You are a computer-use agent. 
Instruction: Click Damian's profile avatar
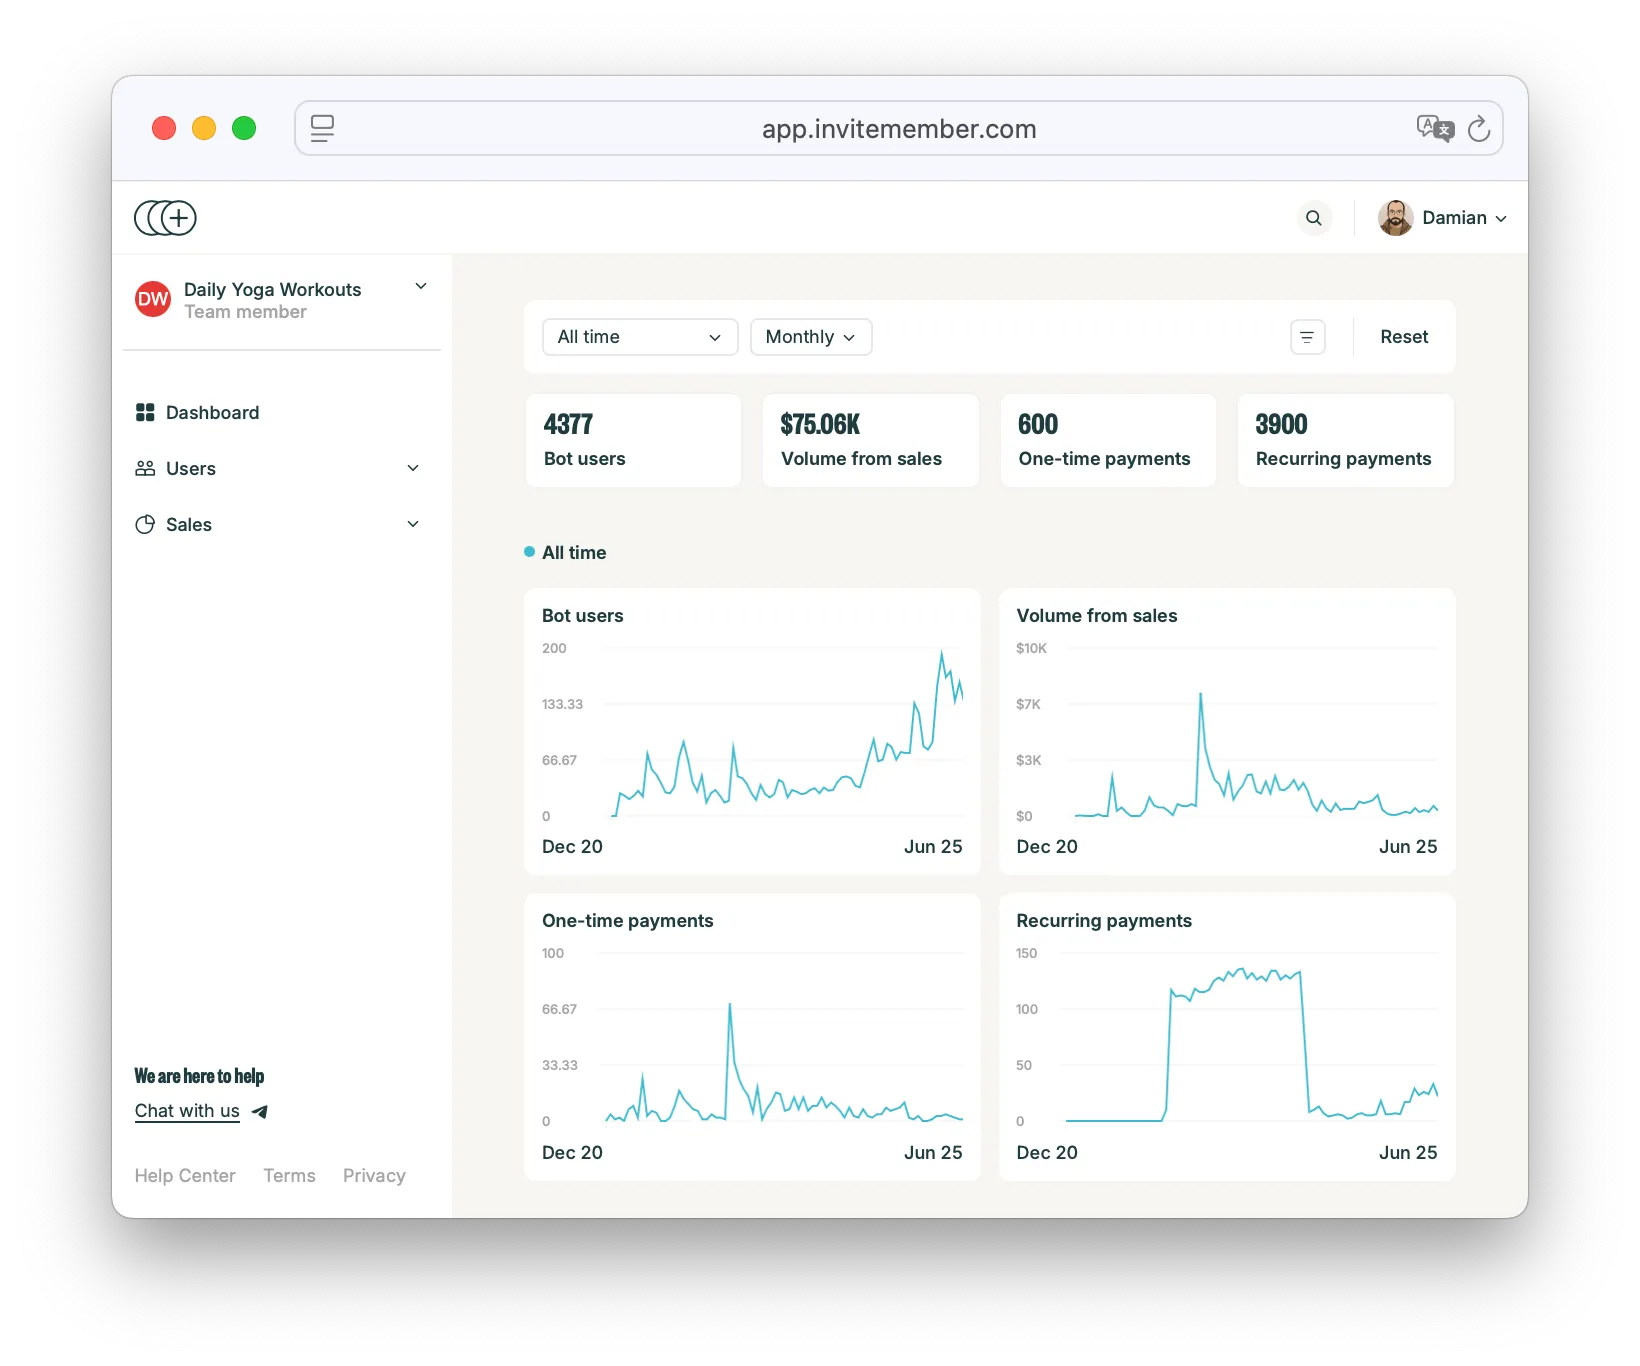1395,218
